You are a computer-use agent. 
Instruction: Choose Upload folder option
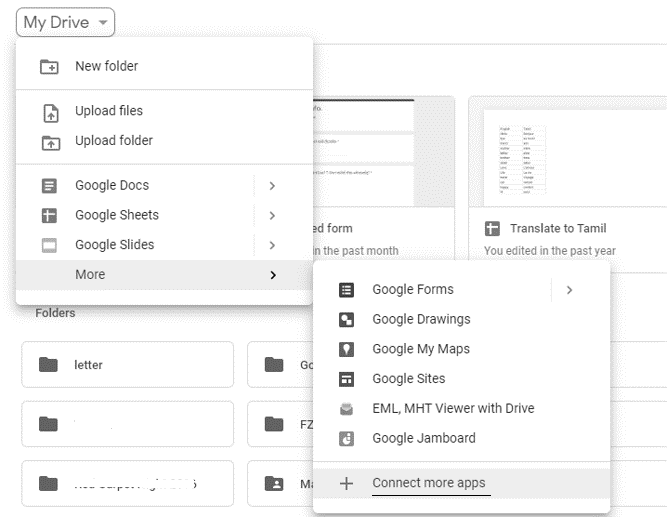click(x=114, y=140)
